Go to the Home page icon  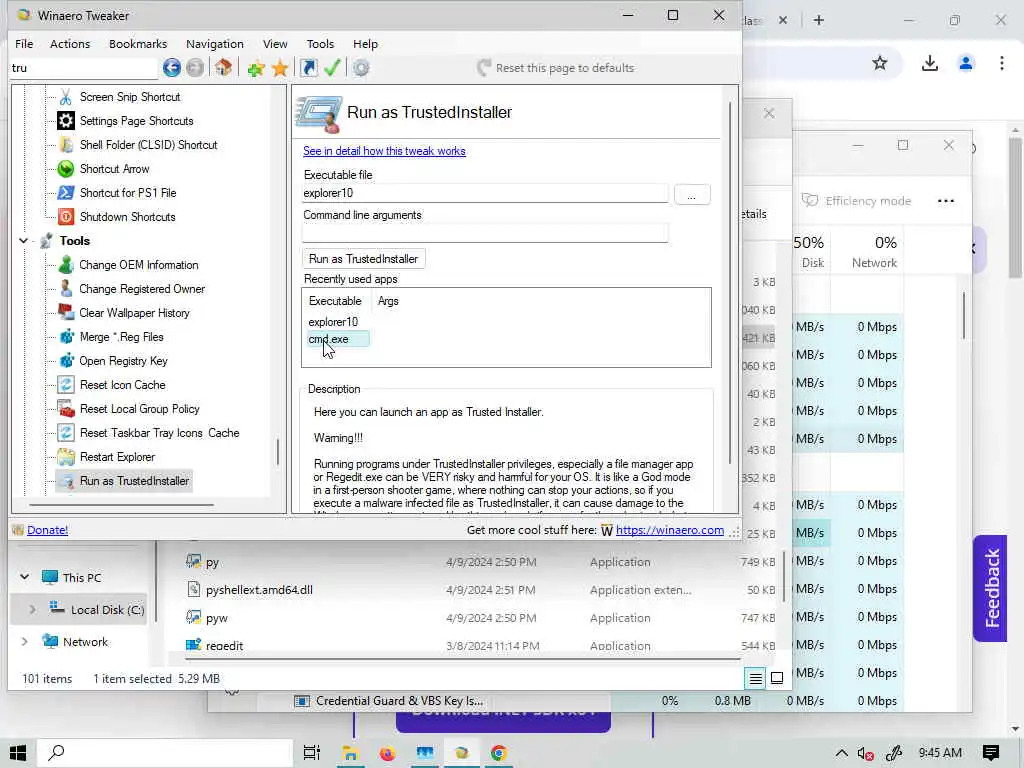click(223, 67)
